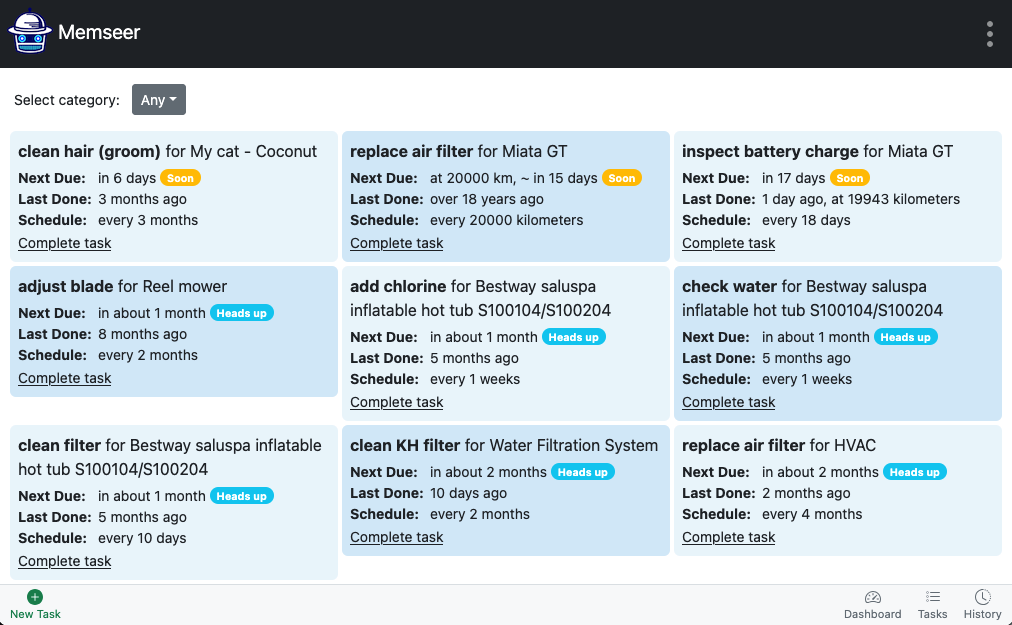Complete task for clean filter hot tub
1012x625 pixels.
pyautogui.click(x=65, y=561)
